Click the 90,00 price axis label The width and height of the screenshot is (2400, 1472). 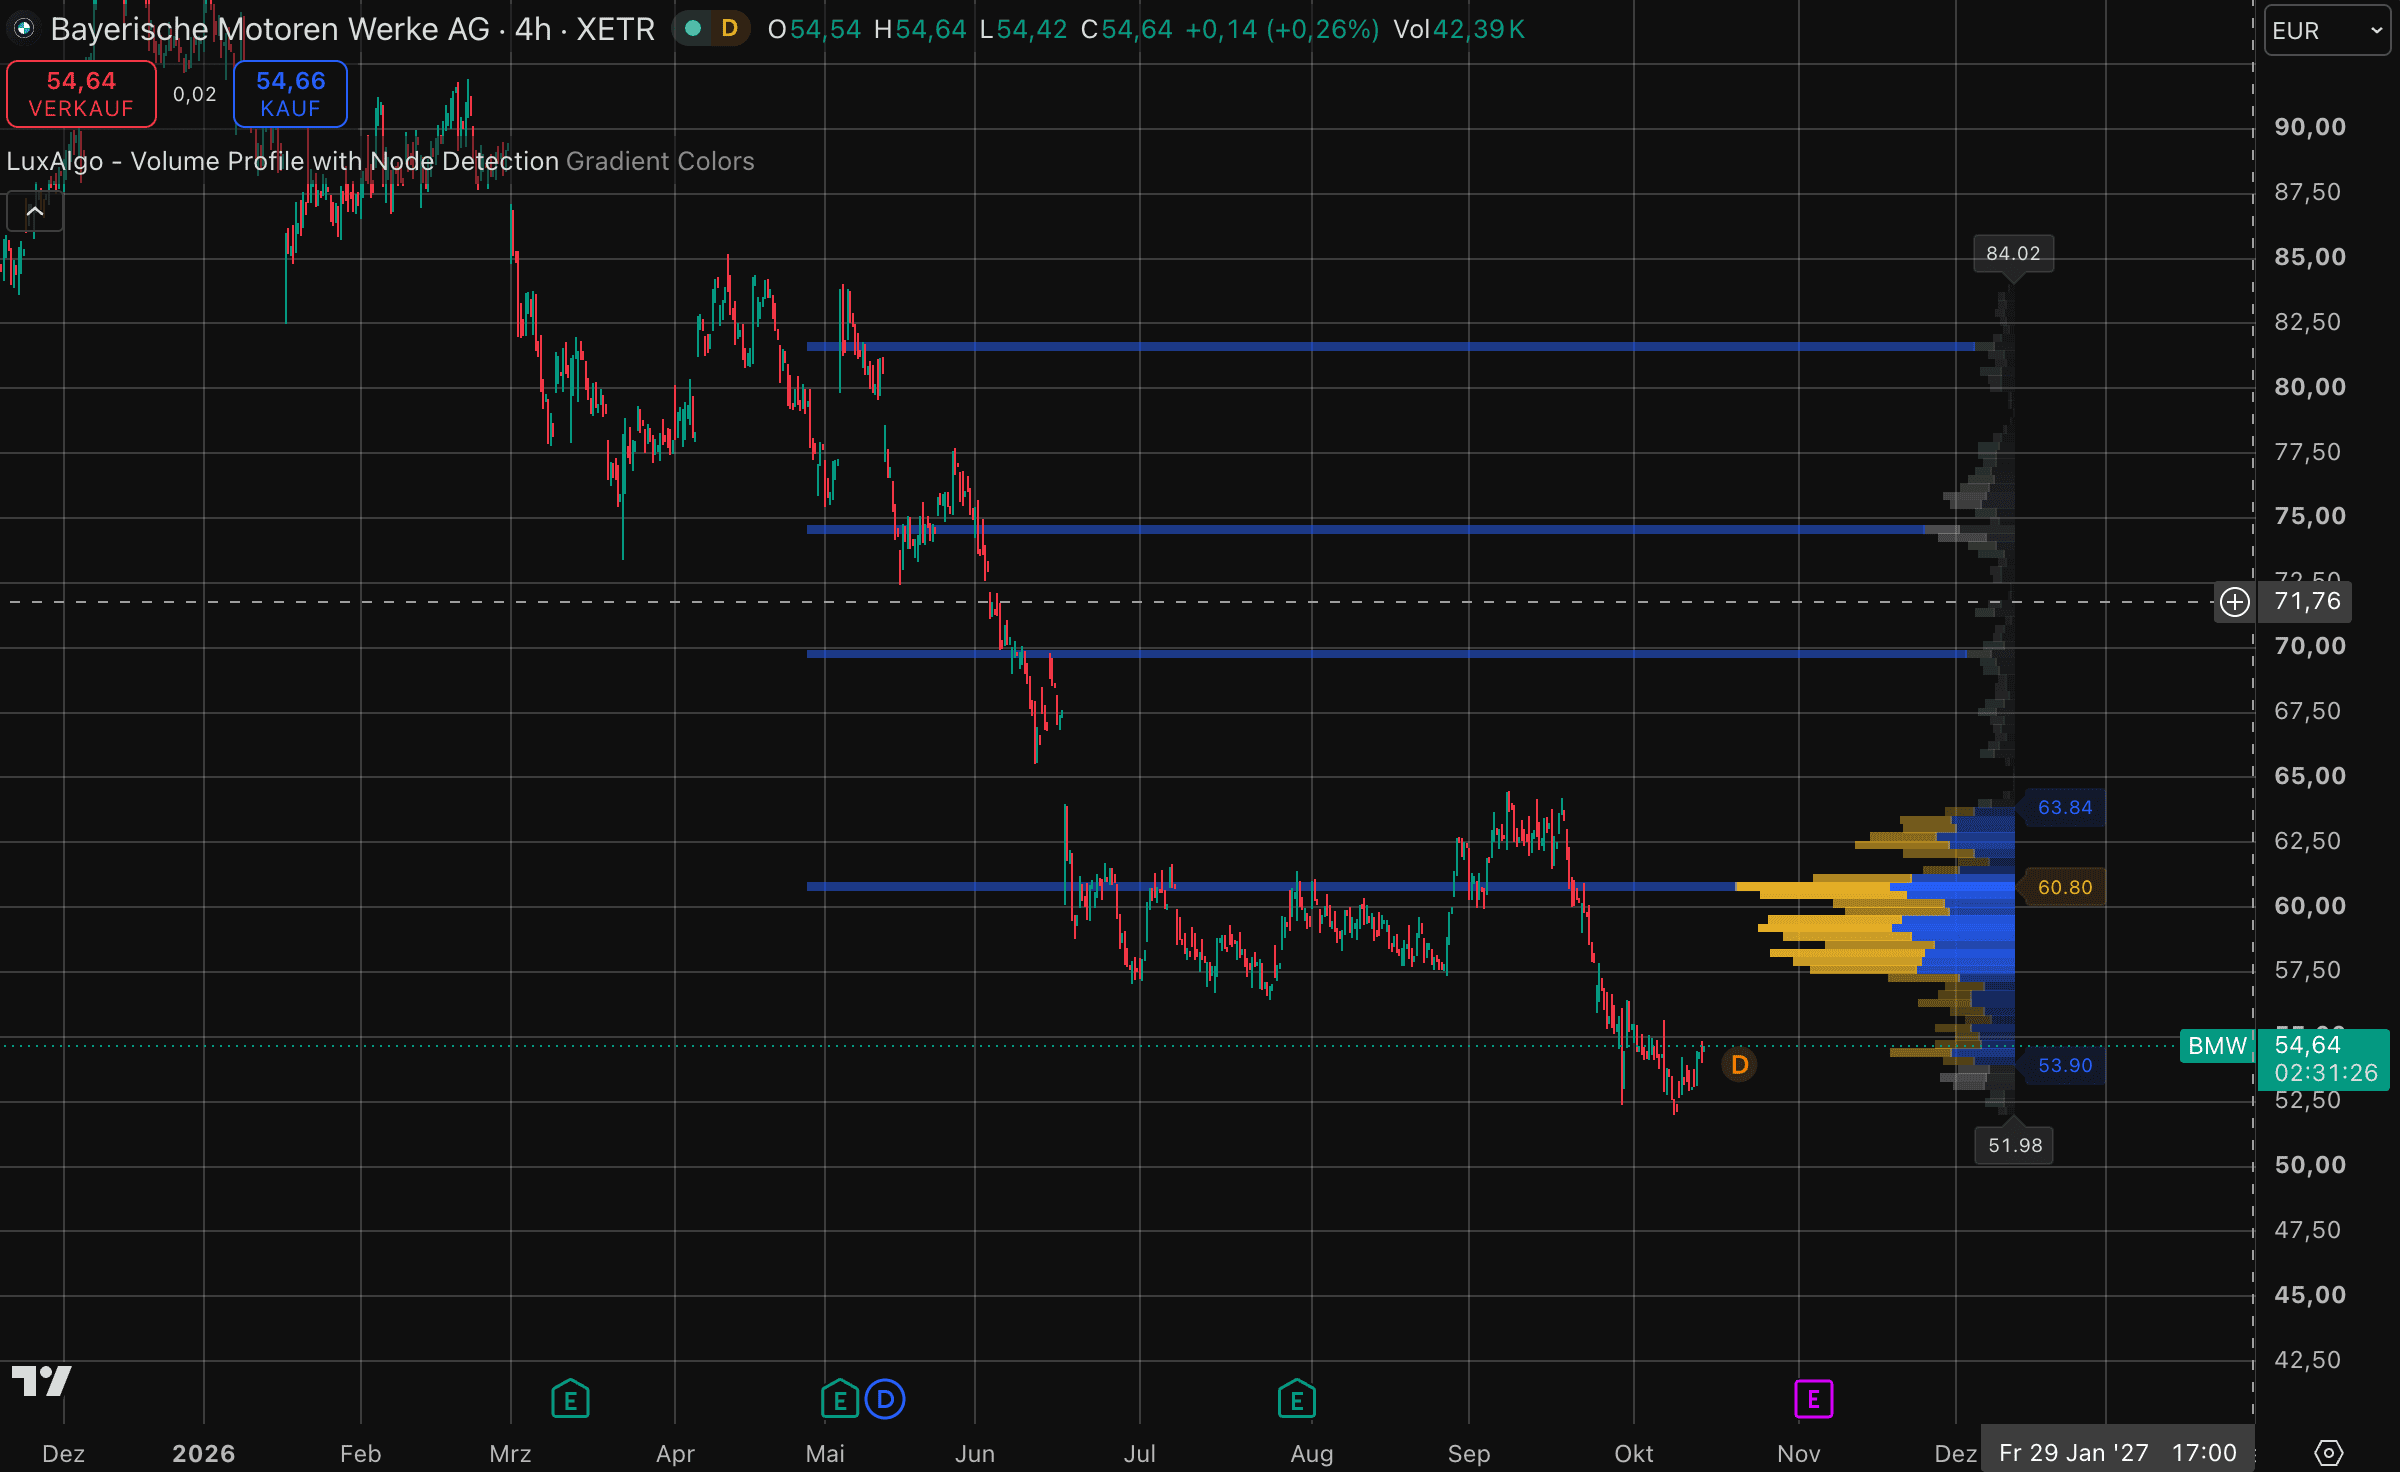(2309, 127)
